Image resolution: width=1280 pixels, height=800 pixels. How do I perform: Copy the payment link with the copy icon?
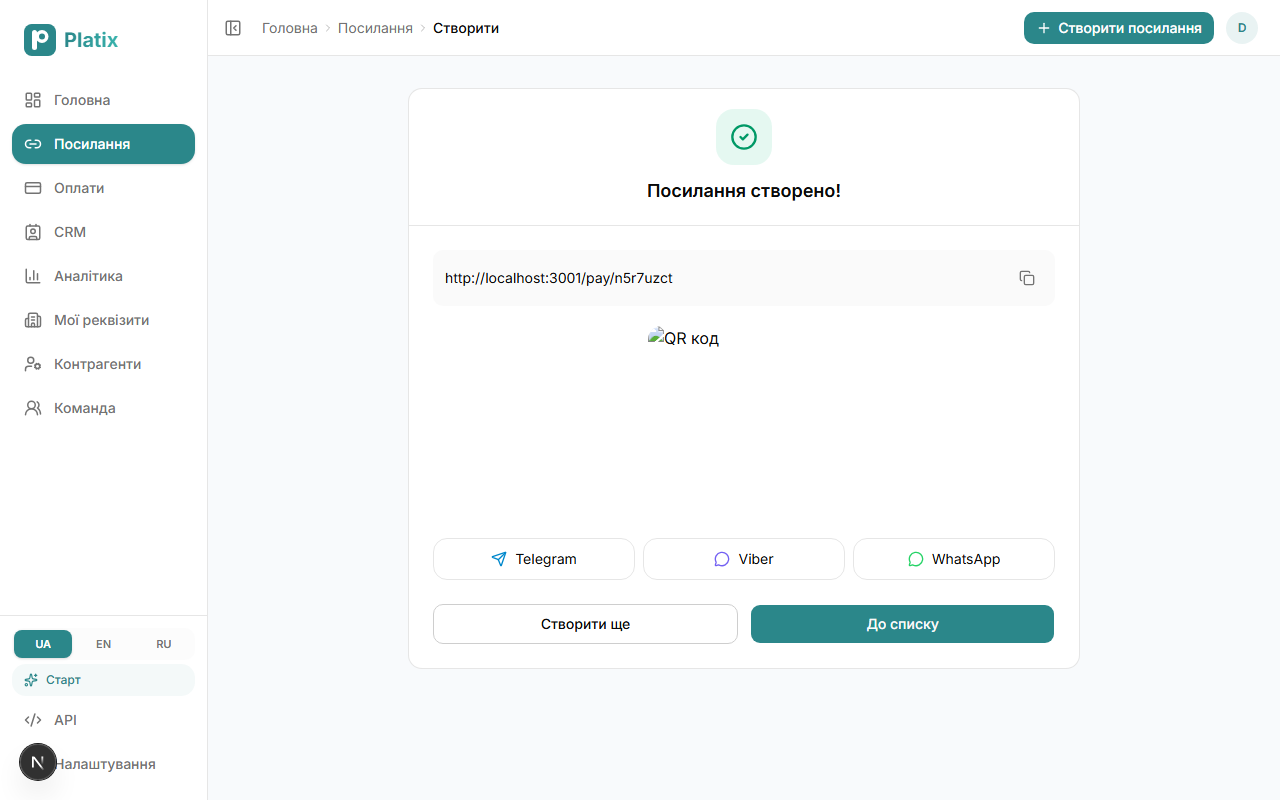coord(1027,278)
